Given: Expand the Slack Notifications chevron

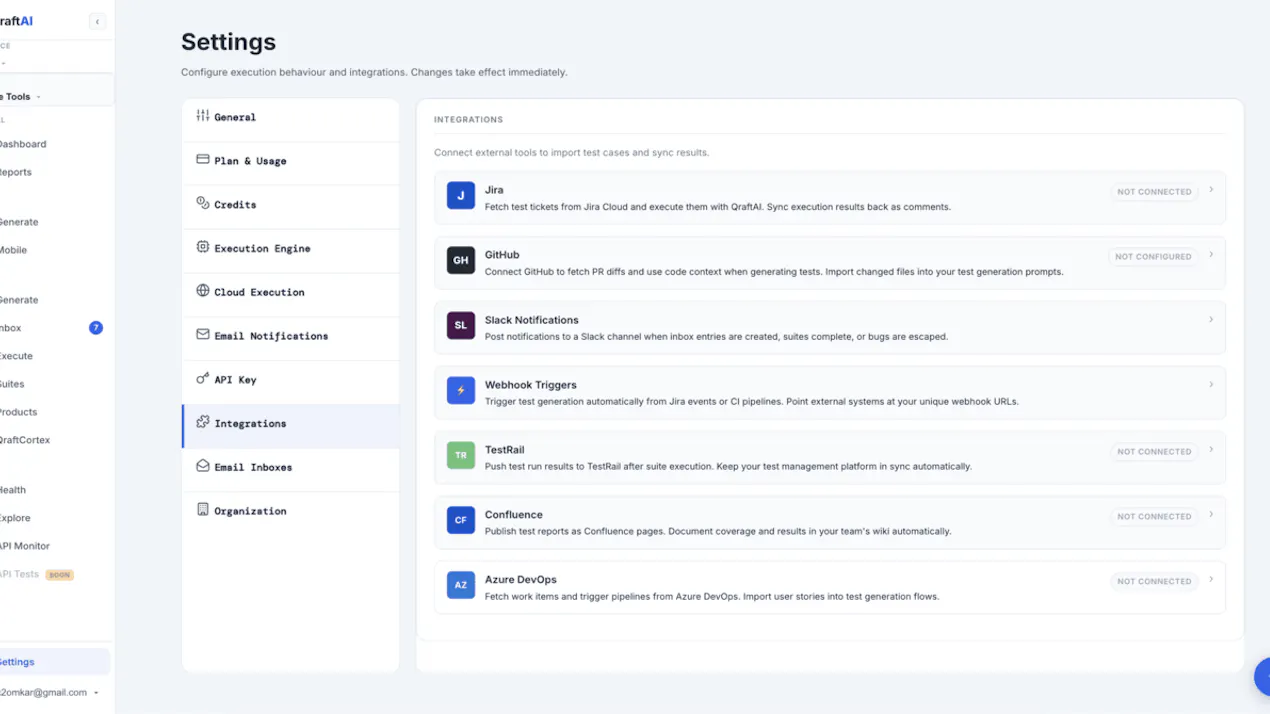Looking at the screenshot, I should (1211, 320).
